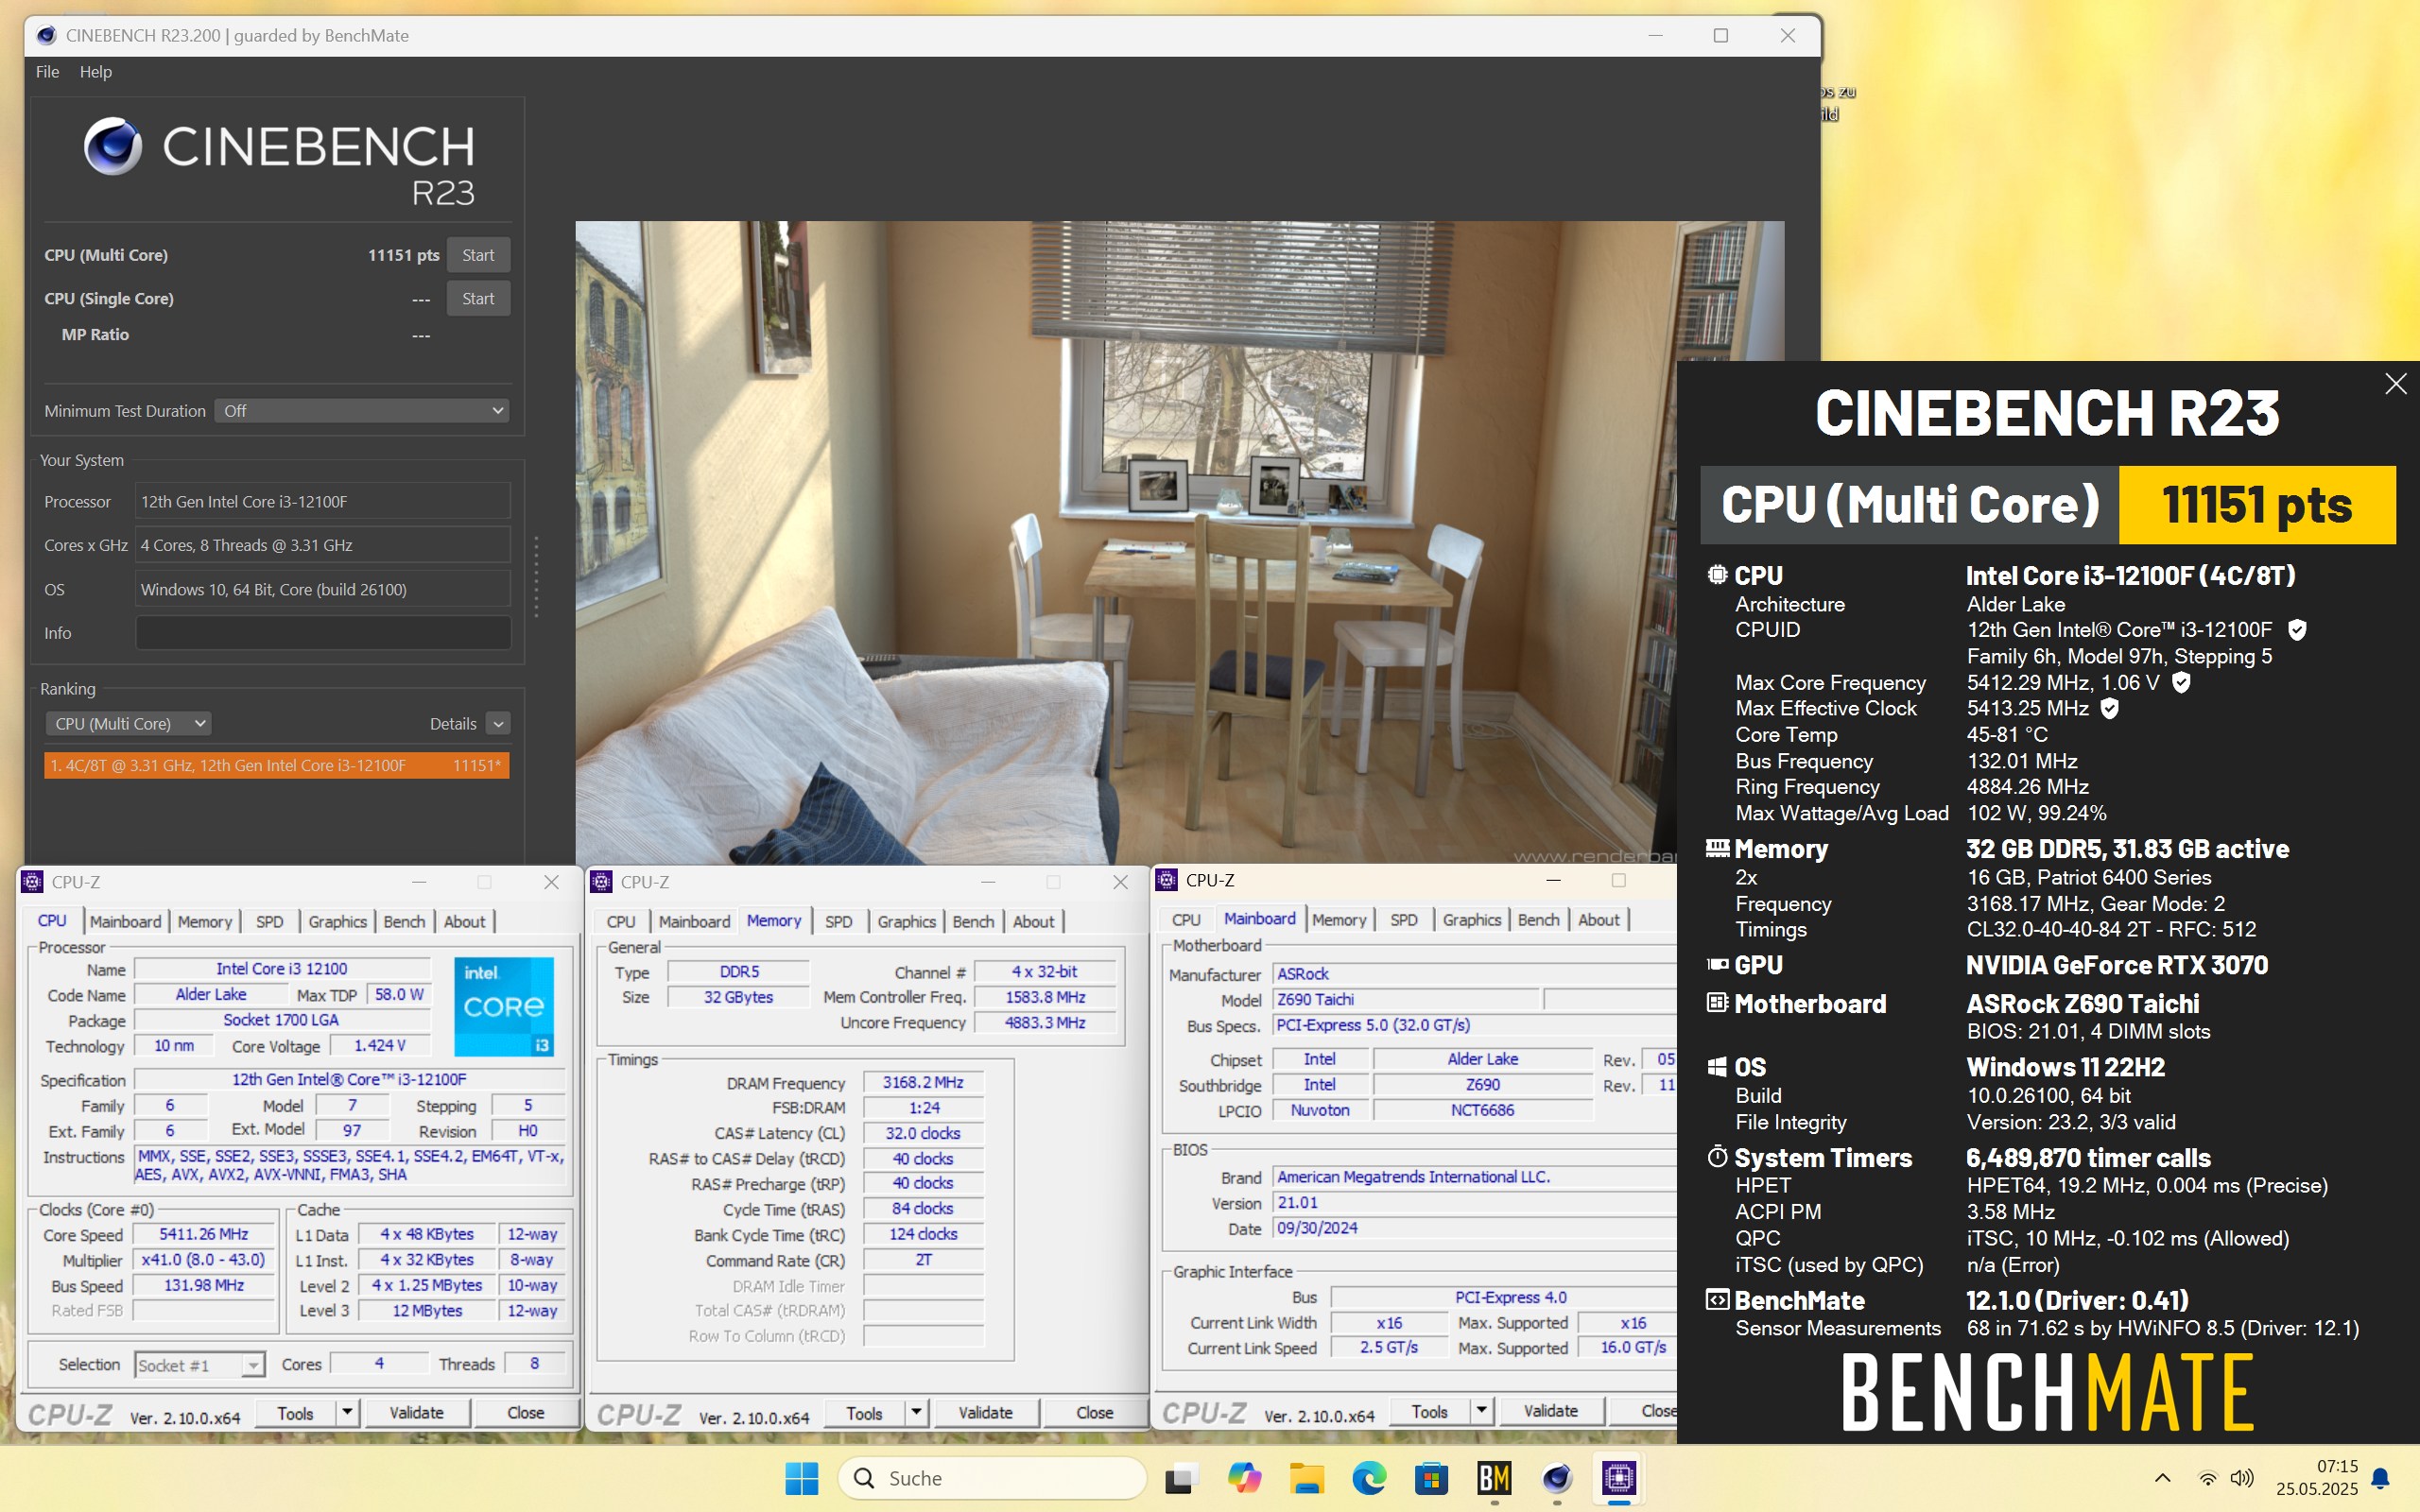
Task: Click Validate in the Memory CPU-Z window
Action: (985, 1412)
